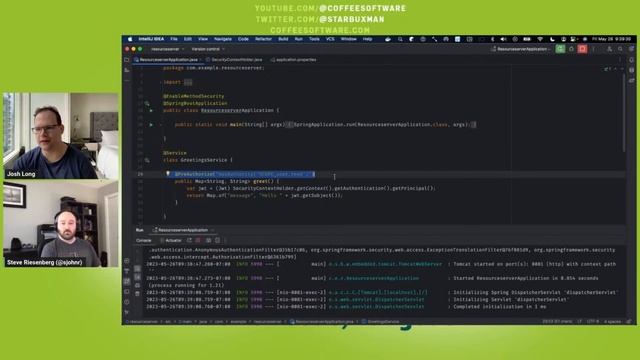This screenshot has width=640, height=360.
Task: Click the editor vertical scrollbar
Action: pyautogui.click(x=623, y=112)
